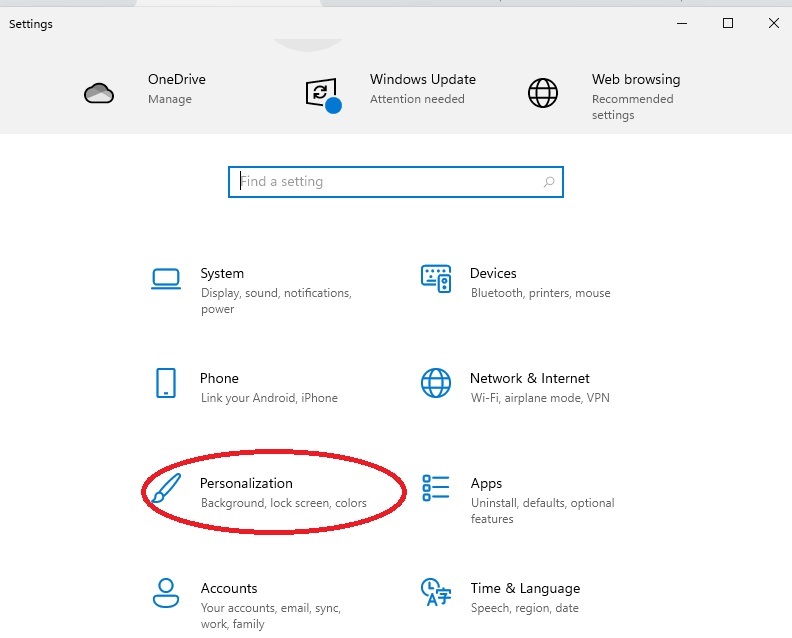
Task: Click 'Recommended settings' under Web browsing
Action: [632, 107]
